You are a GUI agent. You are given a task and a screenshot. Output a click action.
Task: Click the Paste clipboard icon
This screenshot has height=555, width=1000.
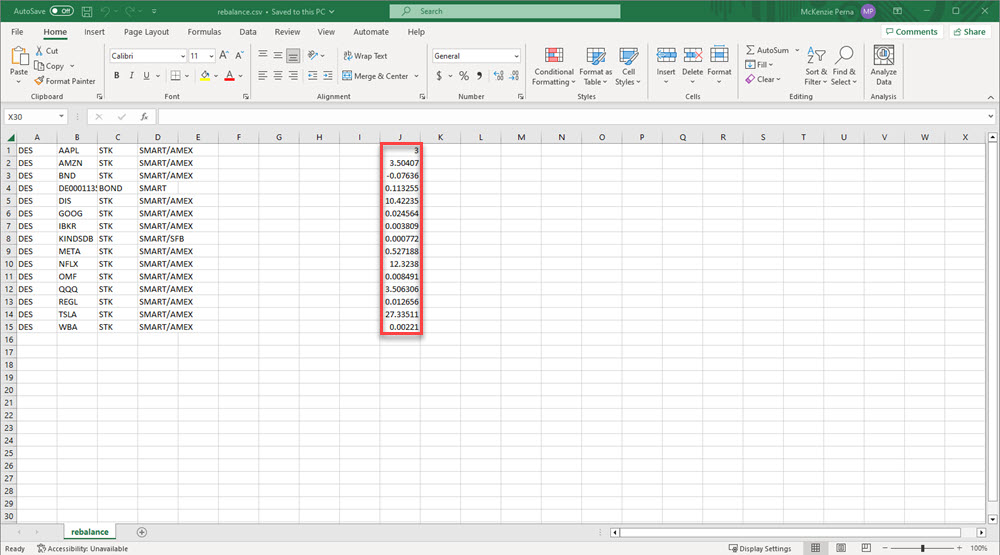coord(19,57)
